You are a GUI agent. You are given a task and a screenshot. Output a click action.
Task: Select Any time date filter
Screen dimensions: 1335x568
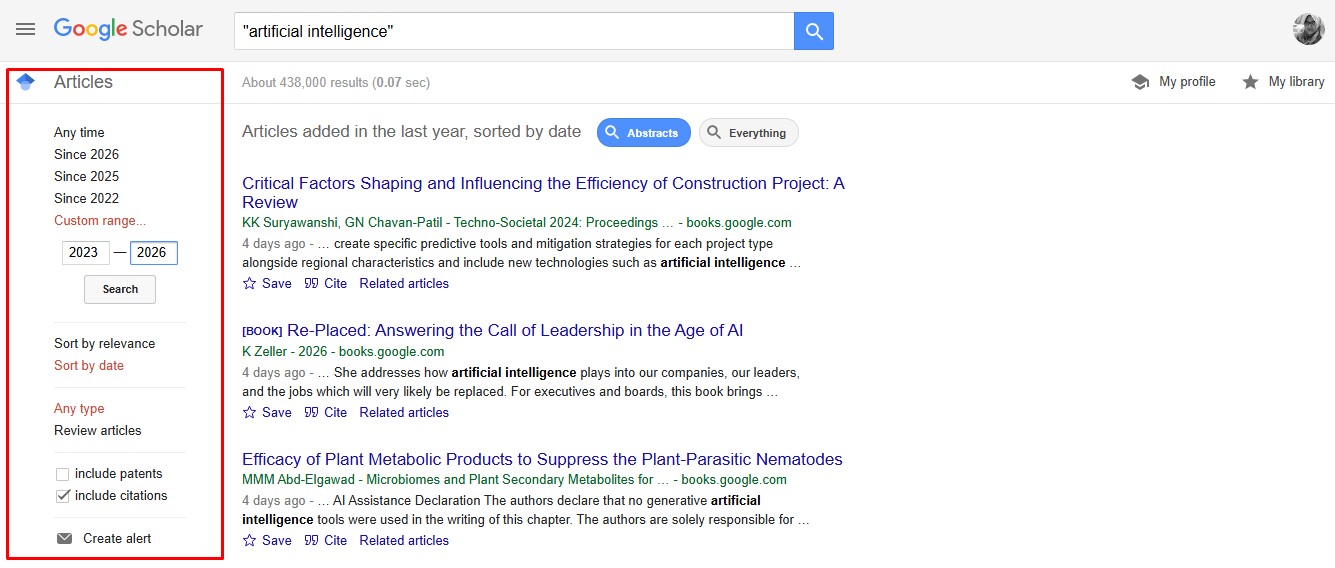pos(79,133)
